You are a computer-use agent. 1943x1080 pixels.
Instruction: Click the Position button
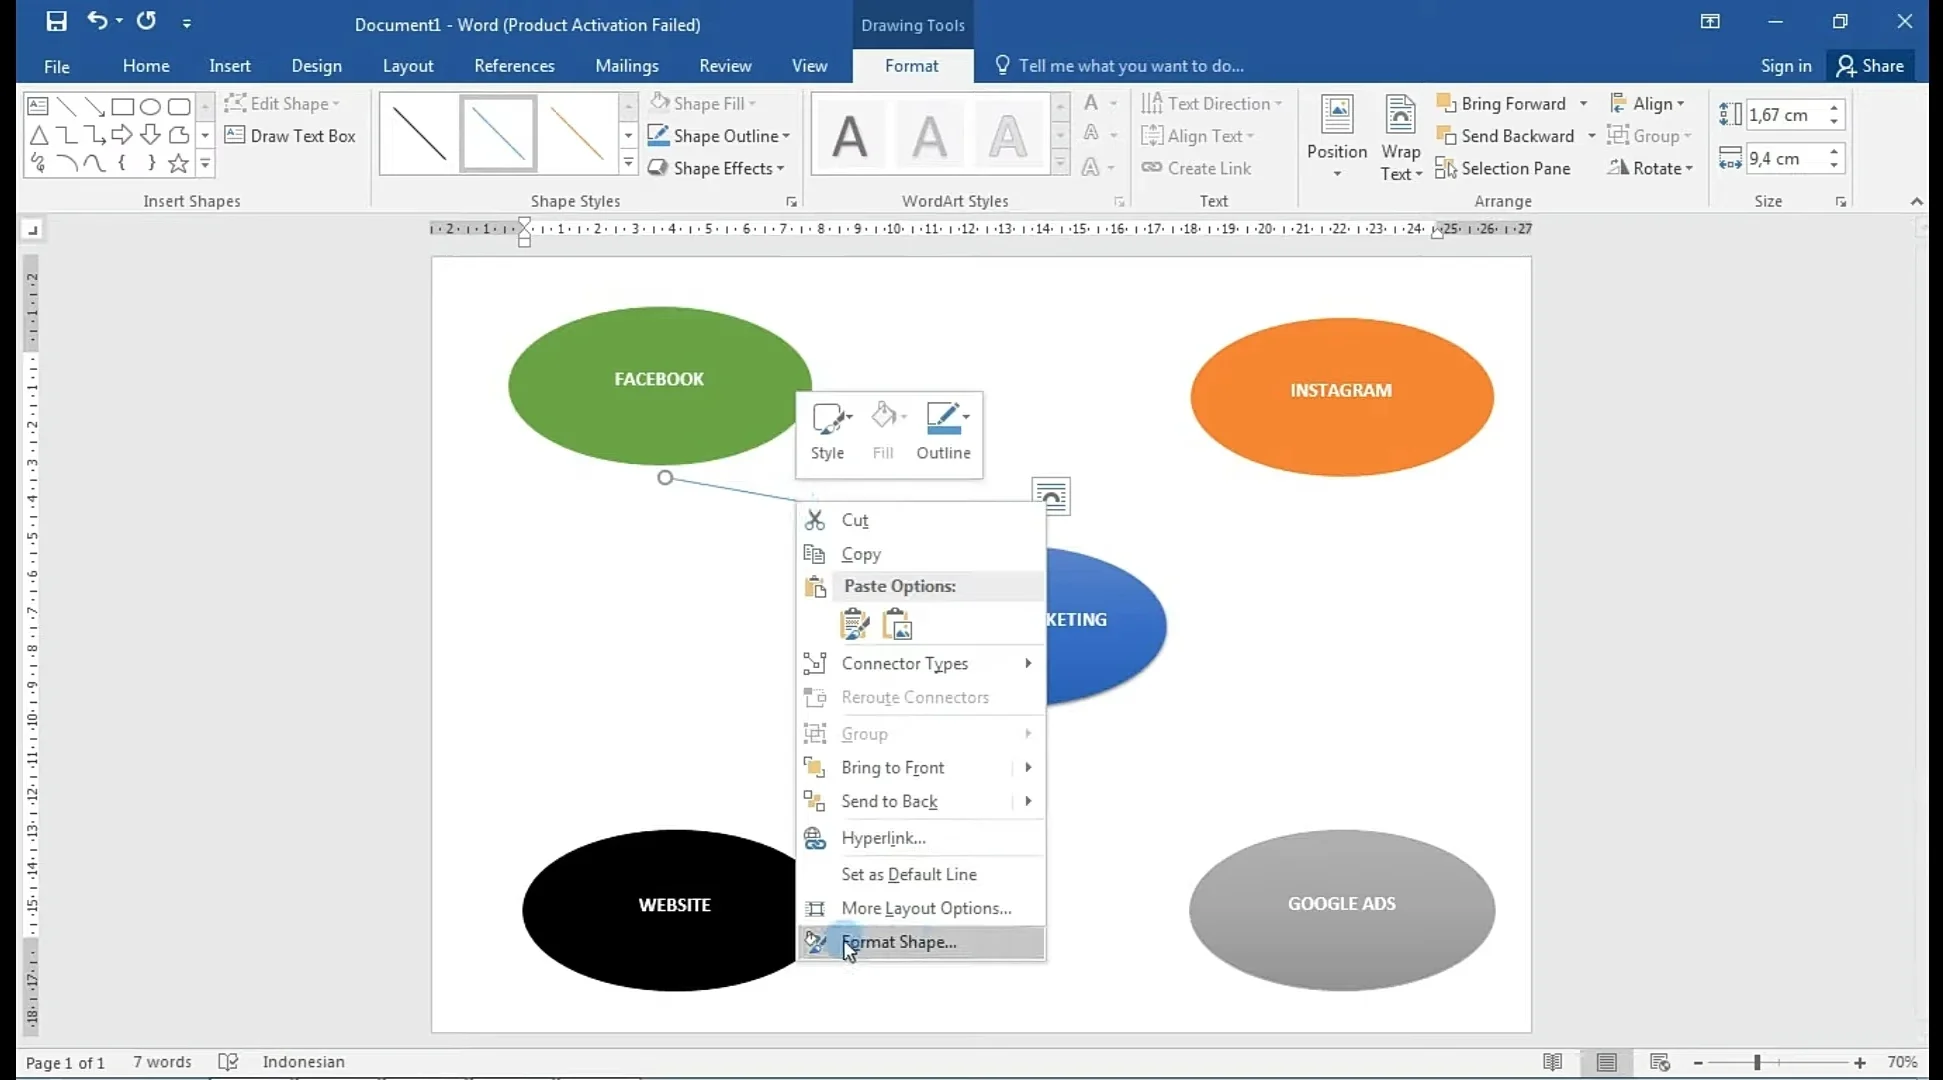coord(1337,137)
